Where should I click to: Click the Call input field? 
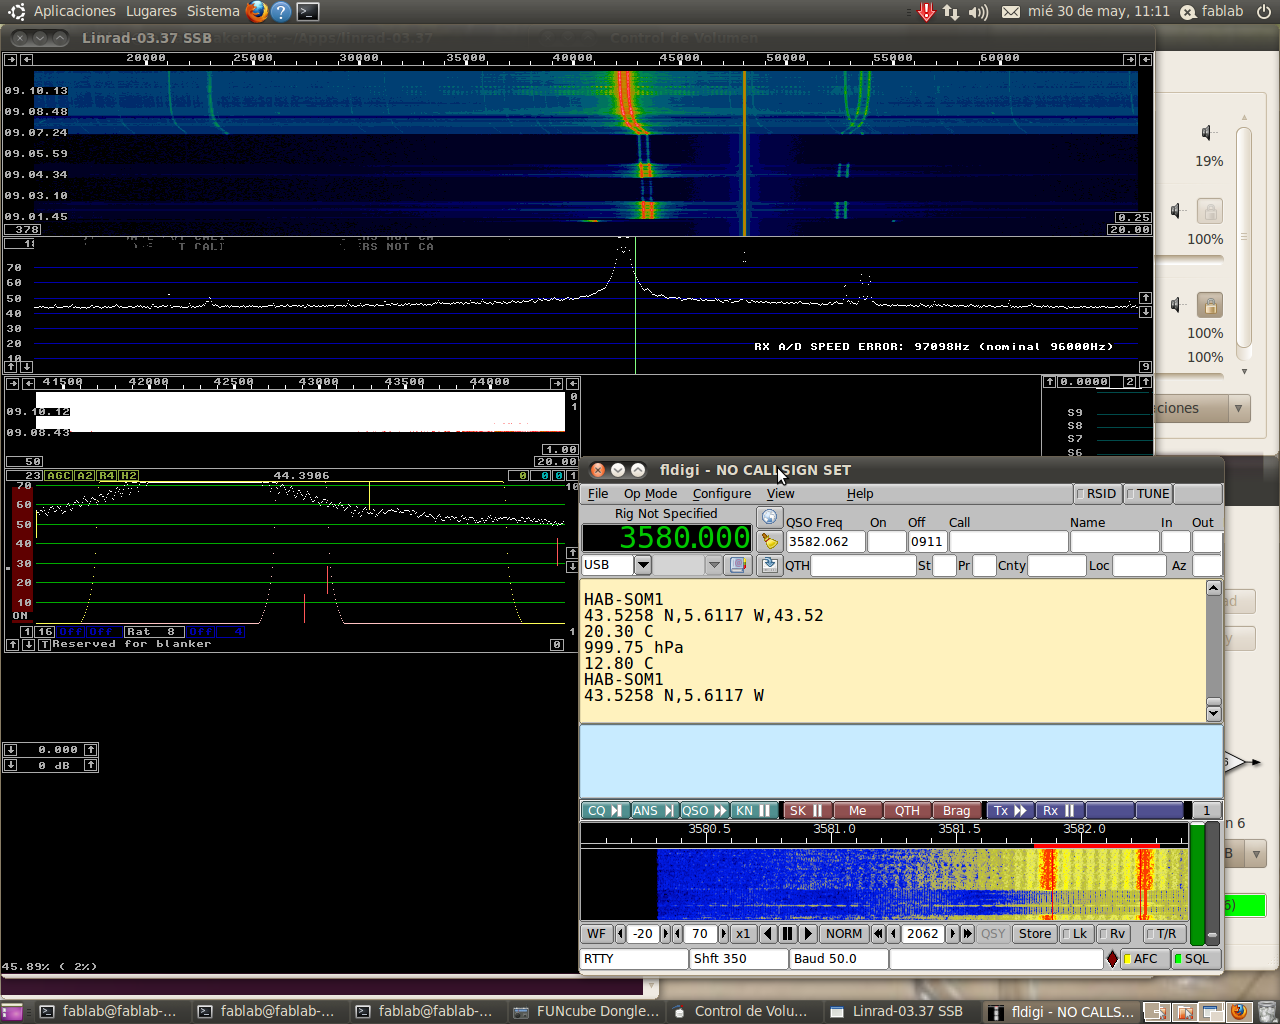coord(1007,542)
